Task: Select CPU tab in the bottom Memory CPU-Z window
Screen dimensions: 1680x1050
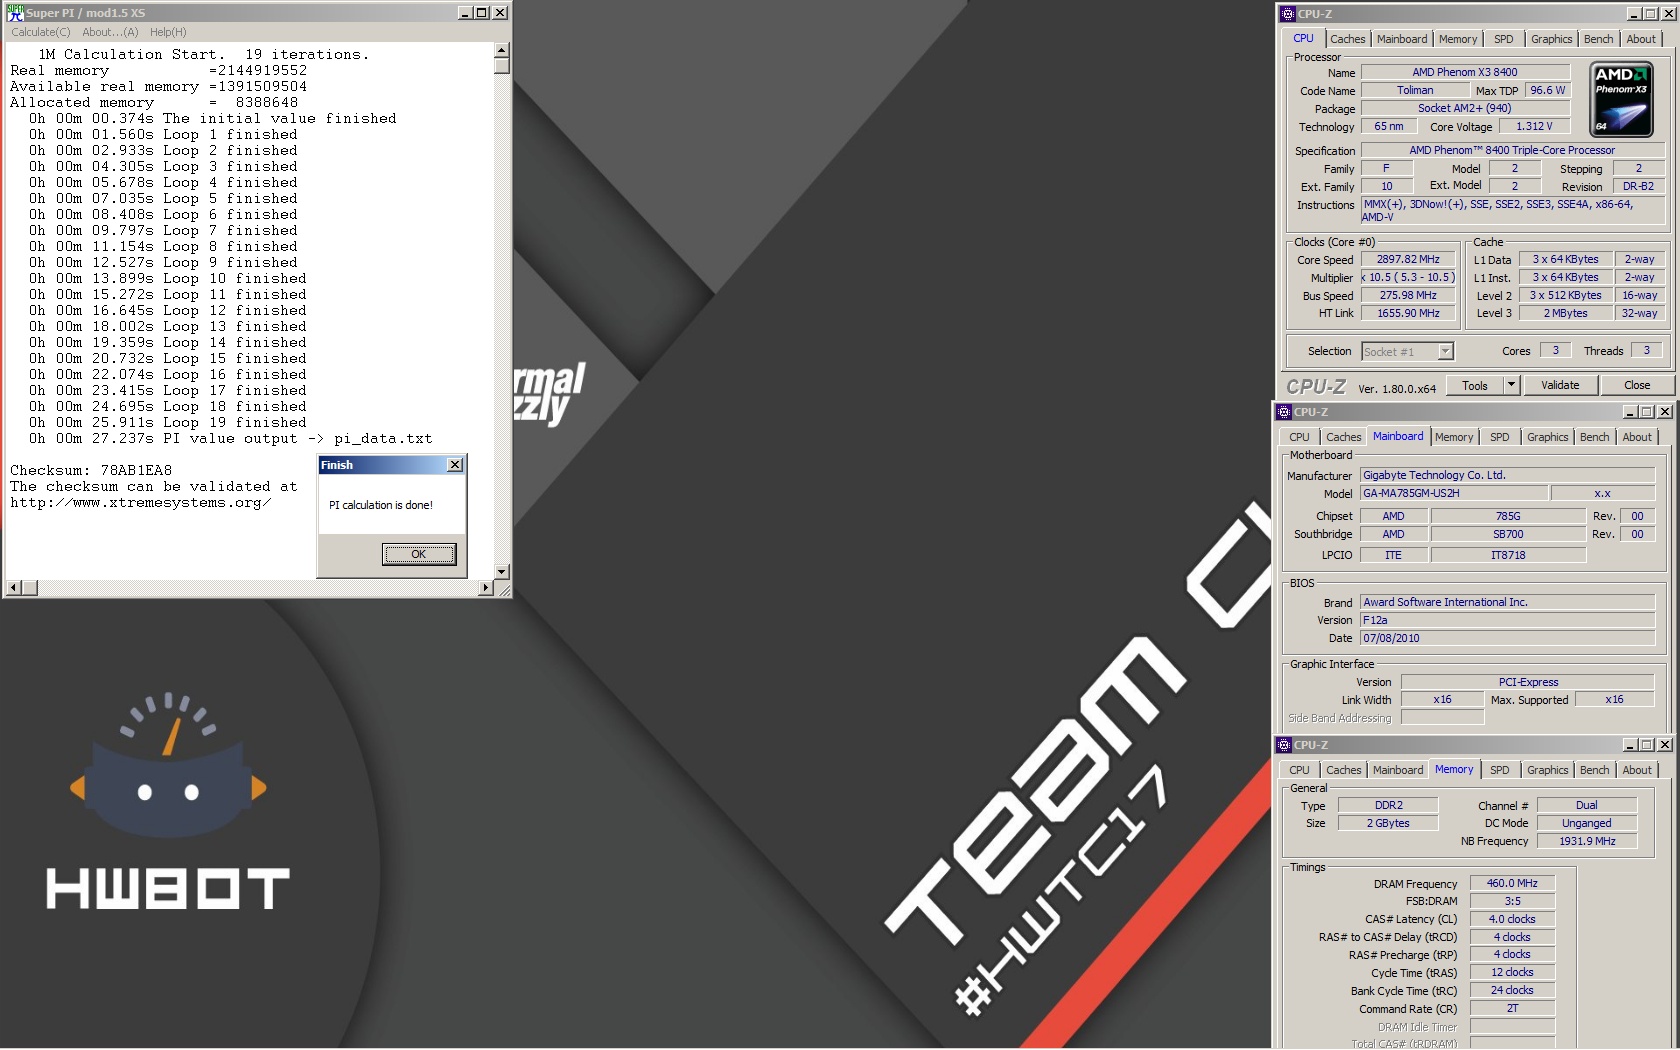Action: click(x=1299, y=770)
